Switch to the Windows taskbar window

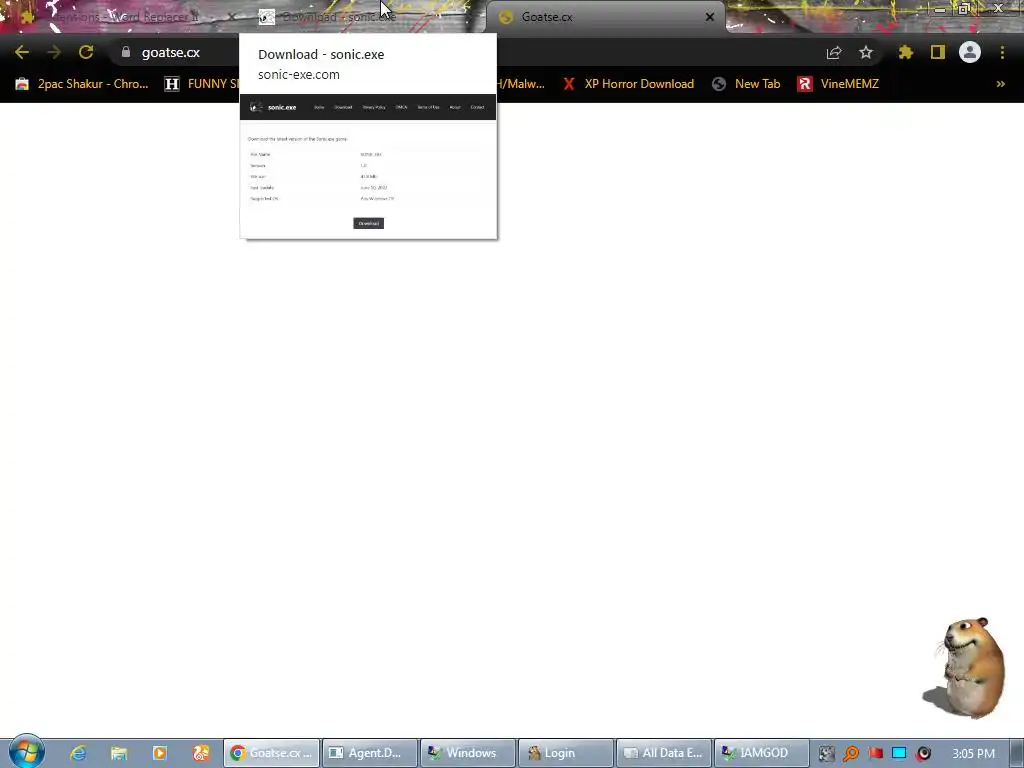[x=468, y=753]
